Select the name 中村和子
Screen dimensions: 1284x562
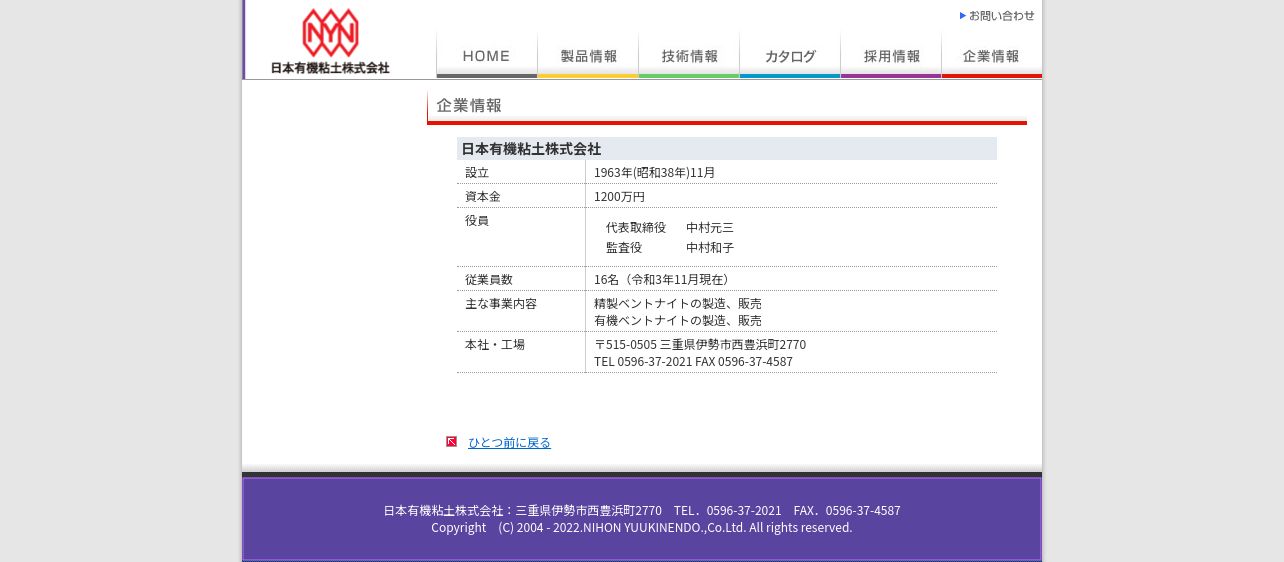coord(710,247)
